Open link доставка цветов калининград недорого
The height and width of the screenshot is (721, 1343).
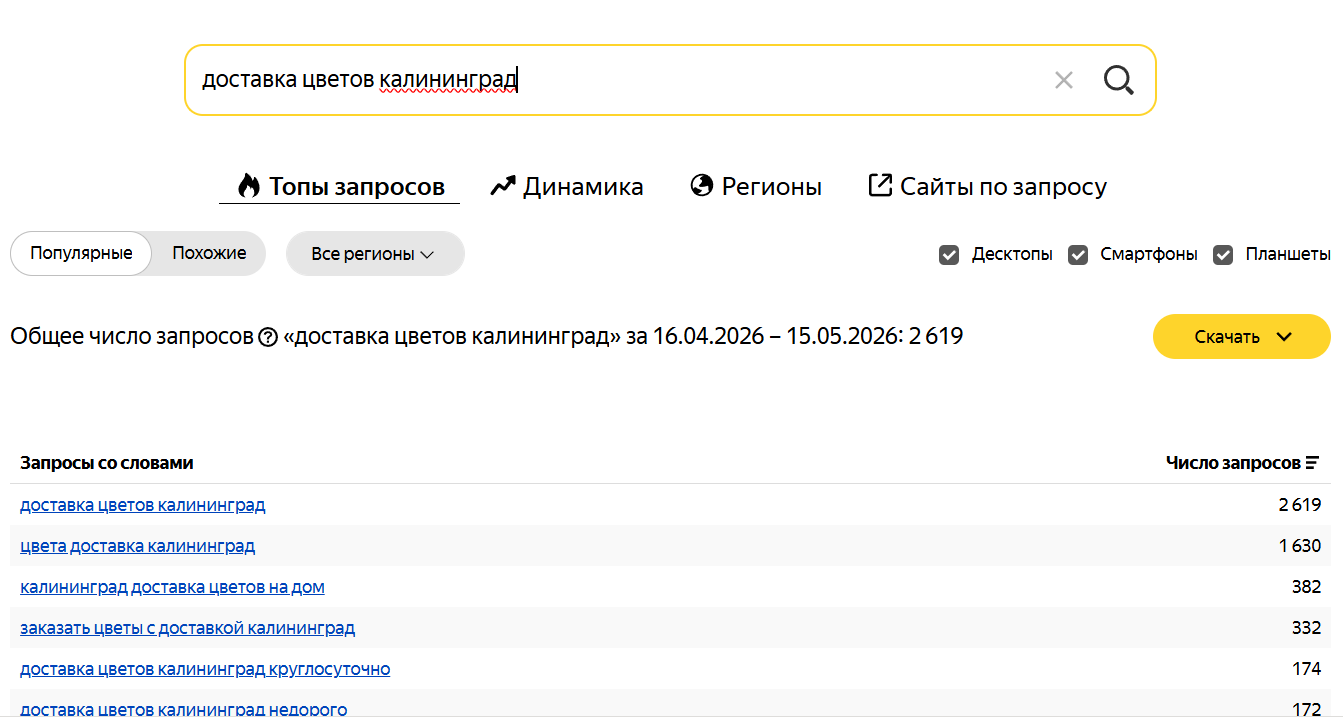coord(184,709)
